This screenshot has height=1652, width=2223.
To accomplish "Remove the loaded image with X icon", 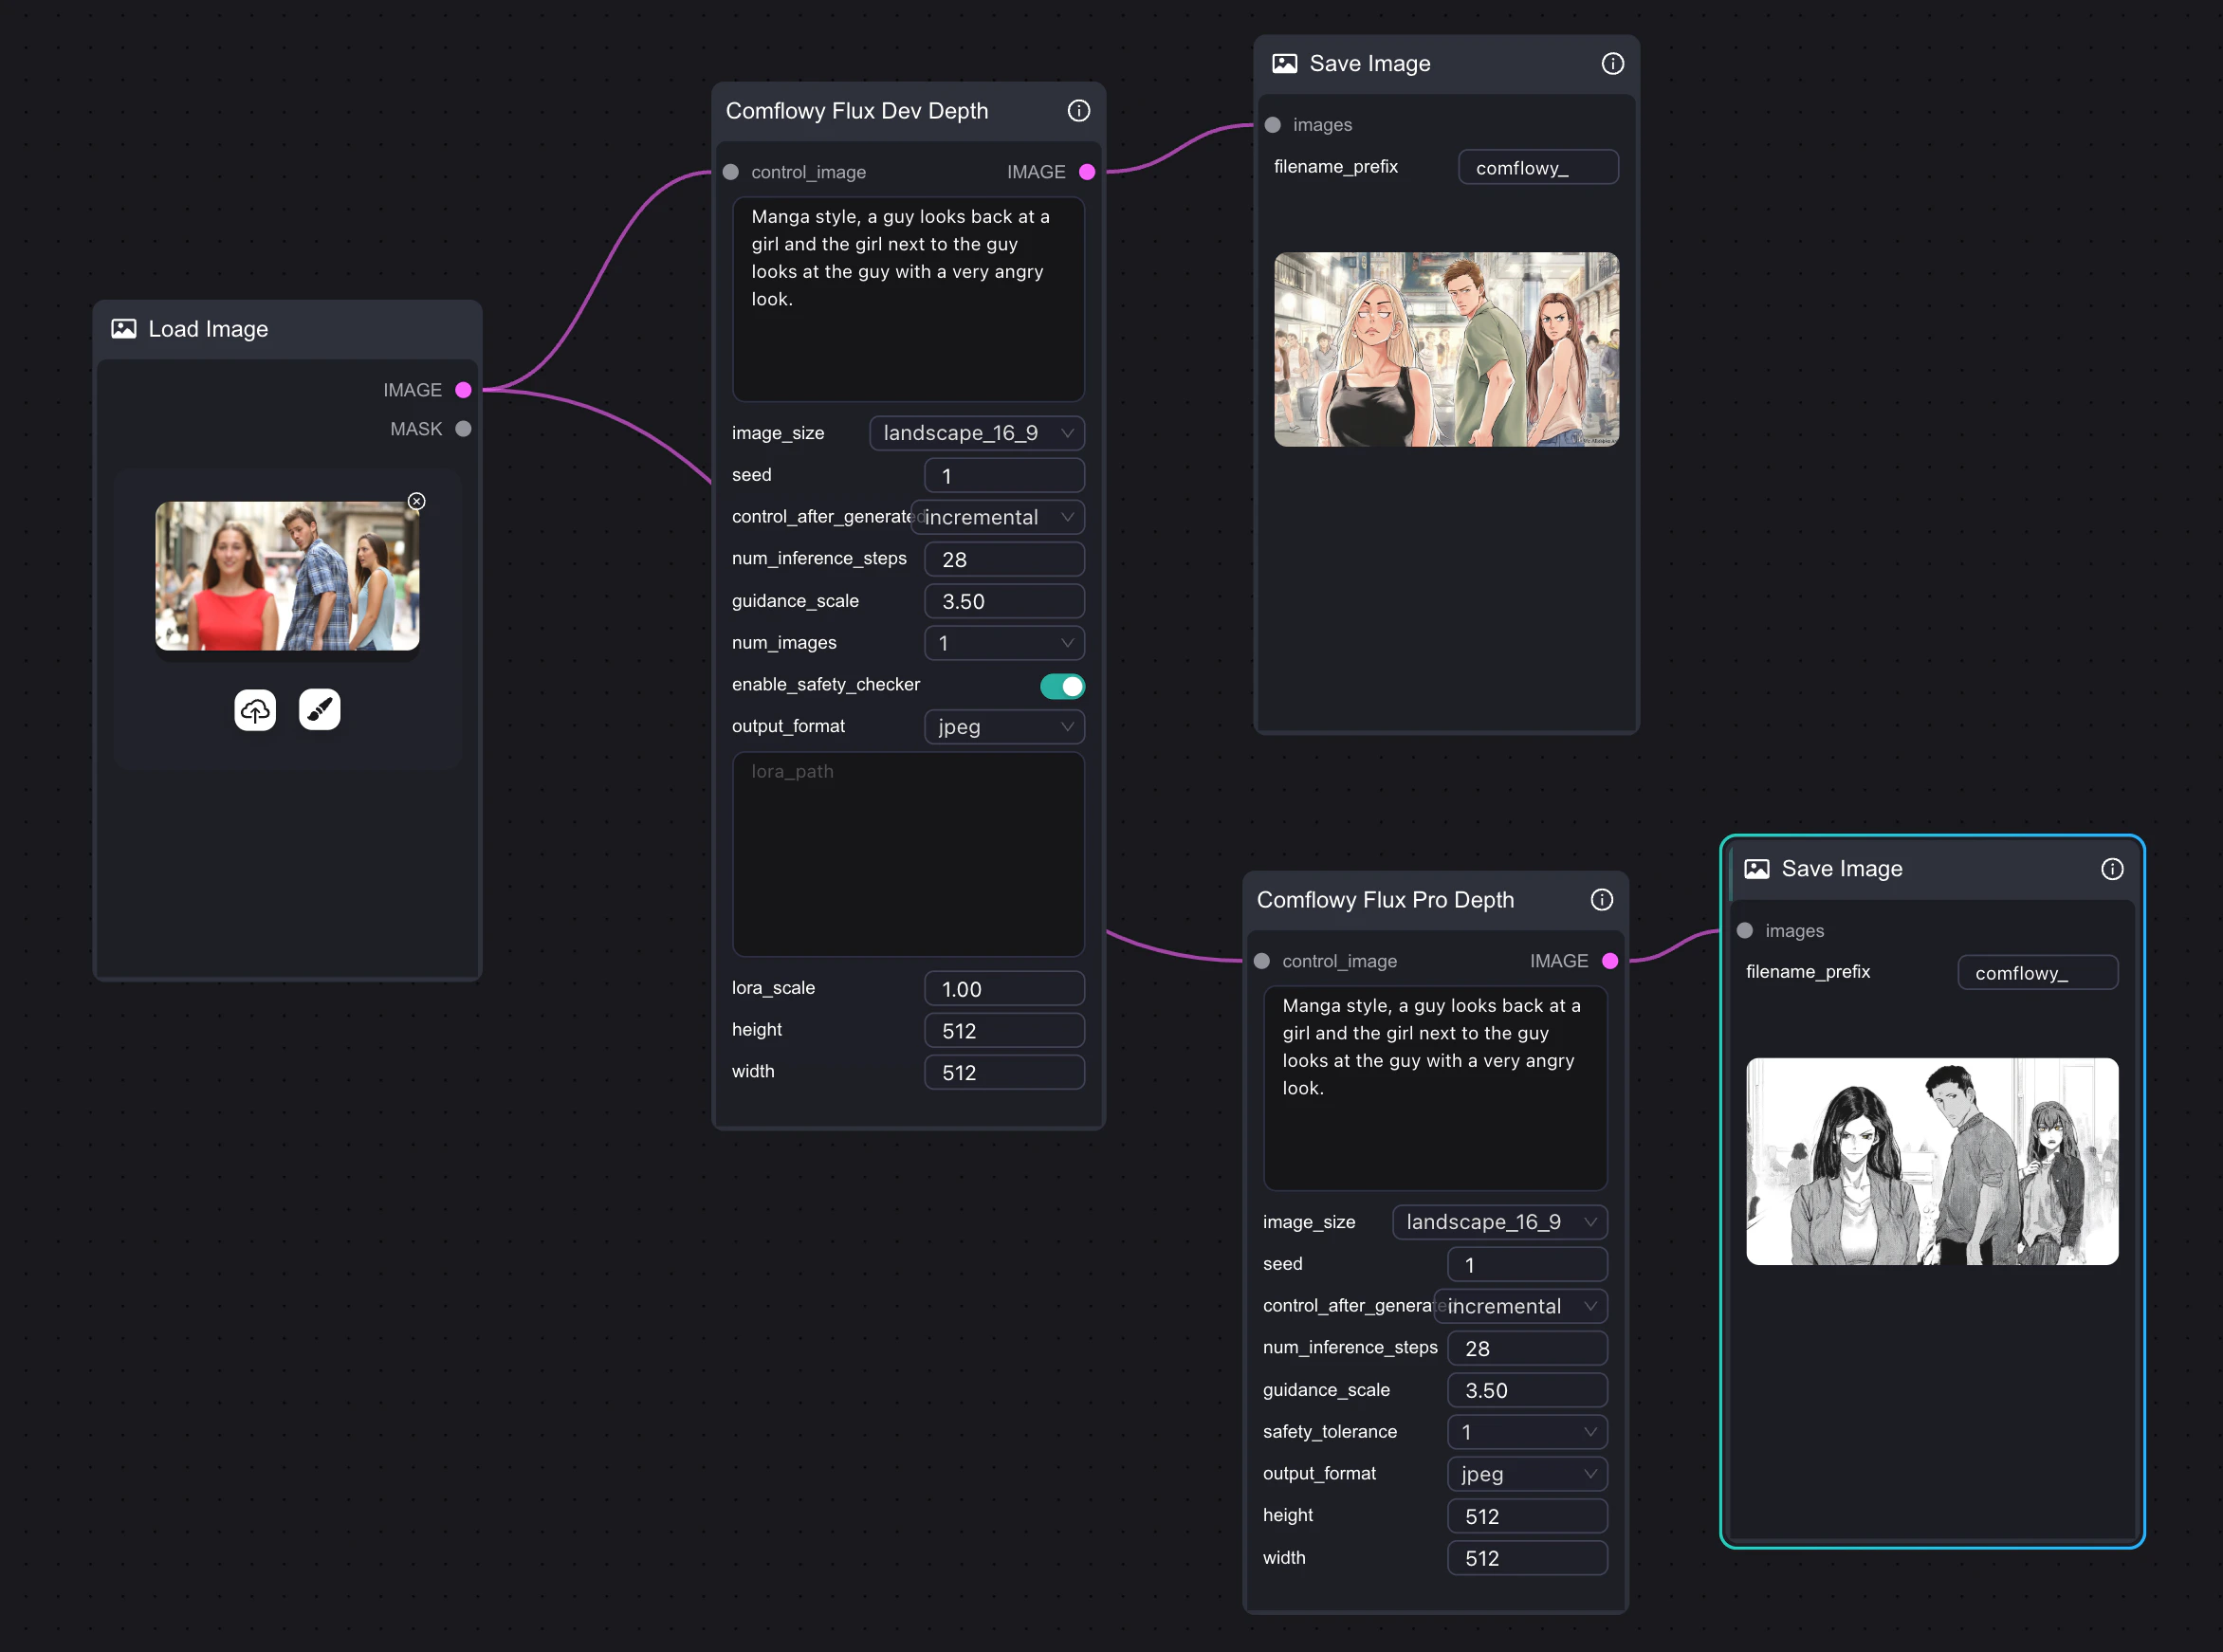I will 417,501.
